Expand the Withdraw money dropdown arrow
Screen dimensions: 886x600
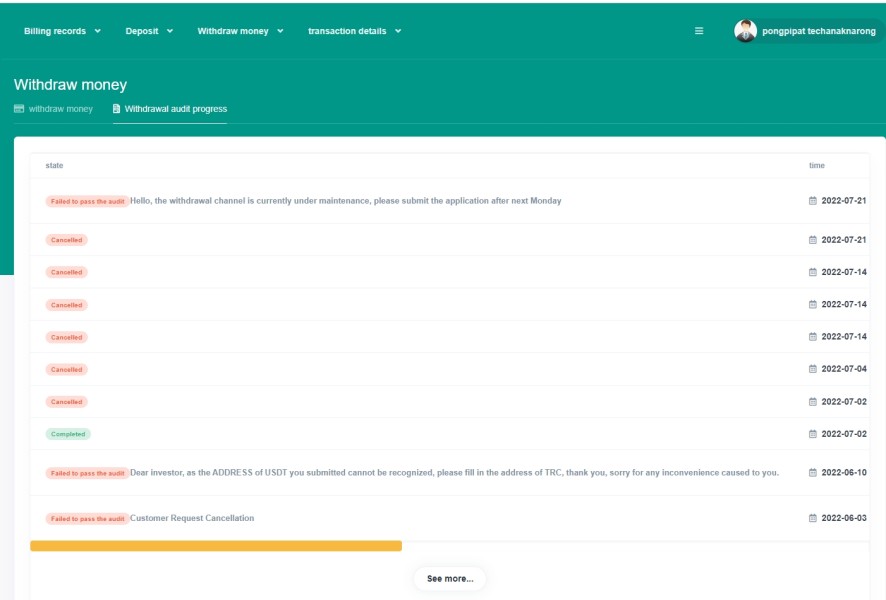pos(280,31)
